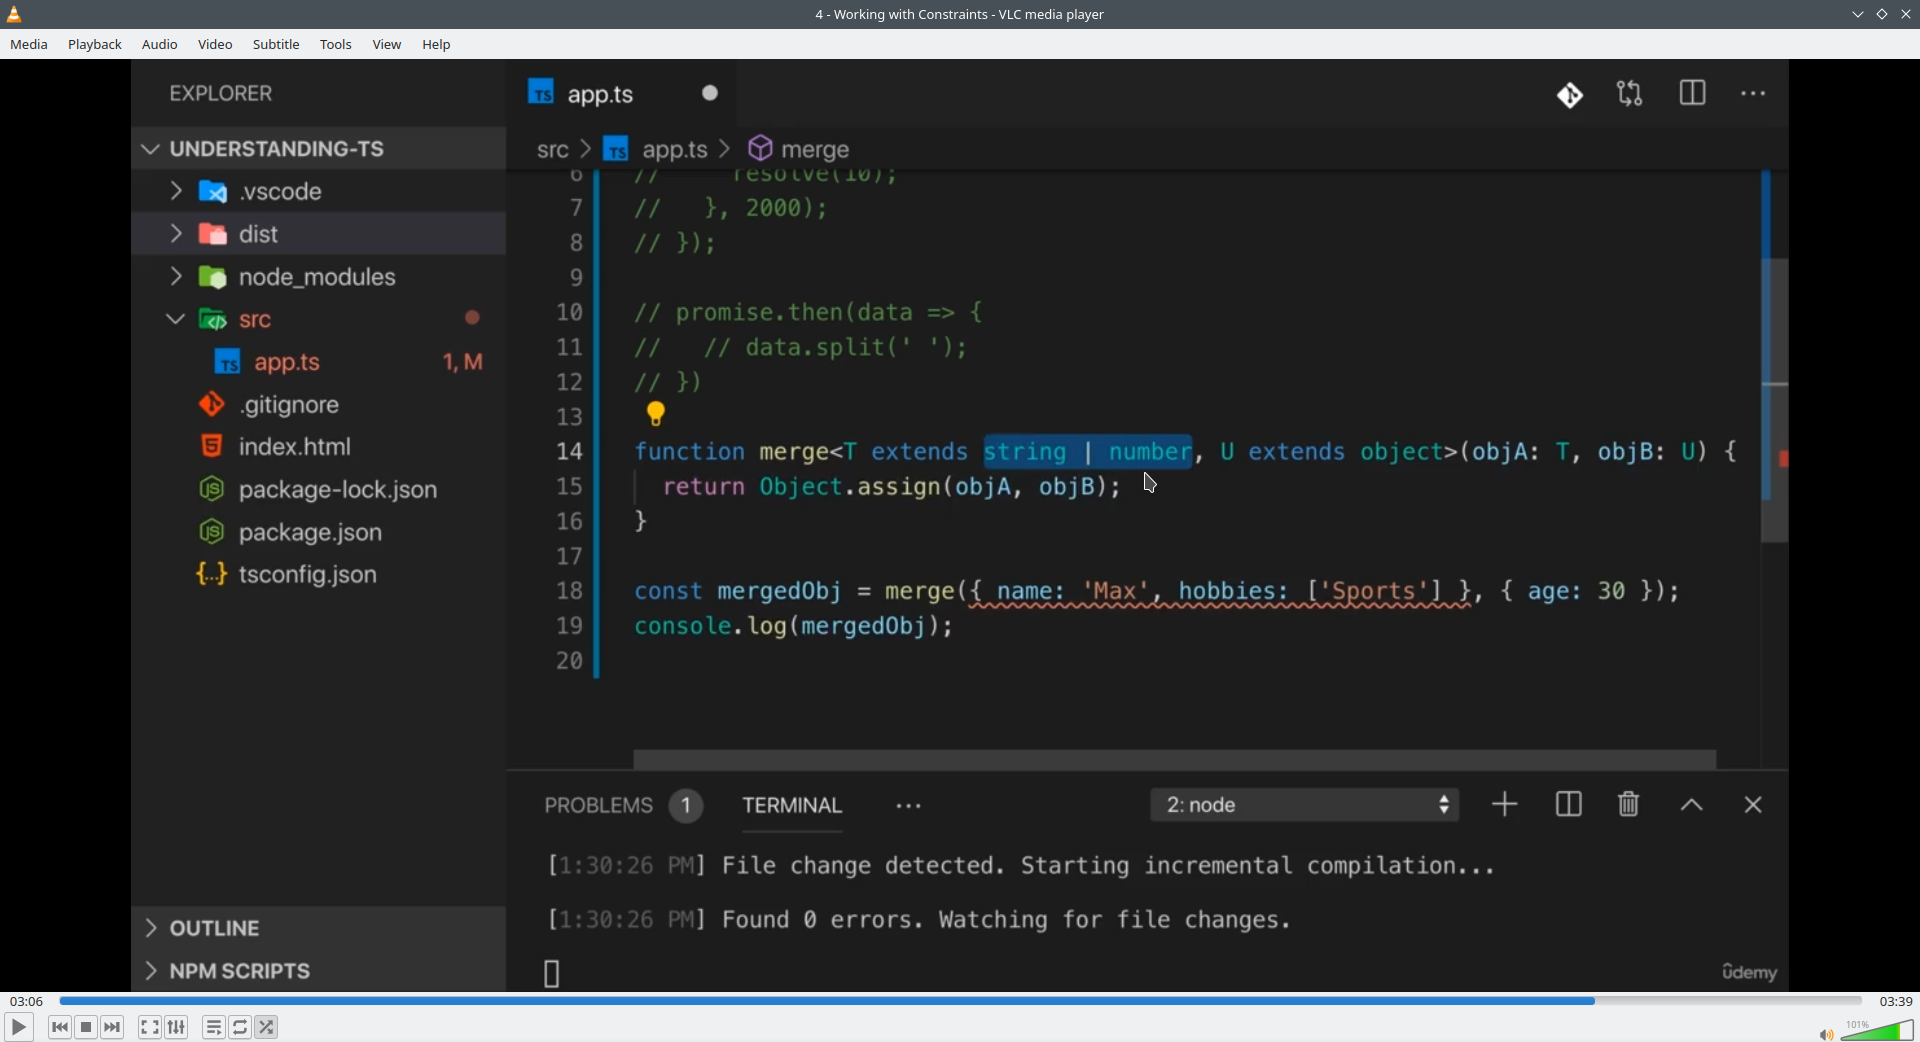Toggle total time 03:39 to remaining
The height and width of the screenshot is (1042, 1920).
(x=1895, y=1001)
